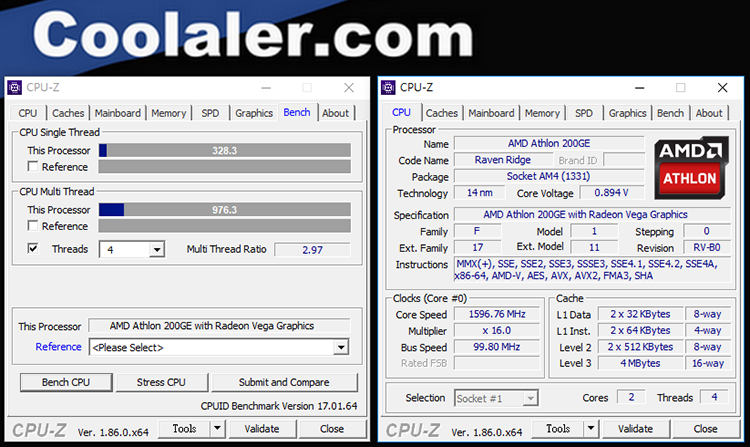This screenshot has height=447, width=750.
Task: Click Validate button in left Bench window
Action: tap(262, 428)
